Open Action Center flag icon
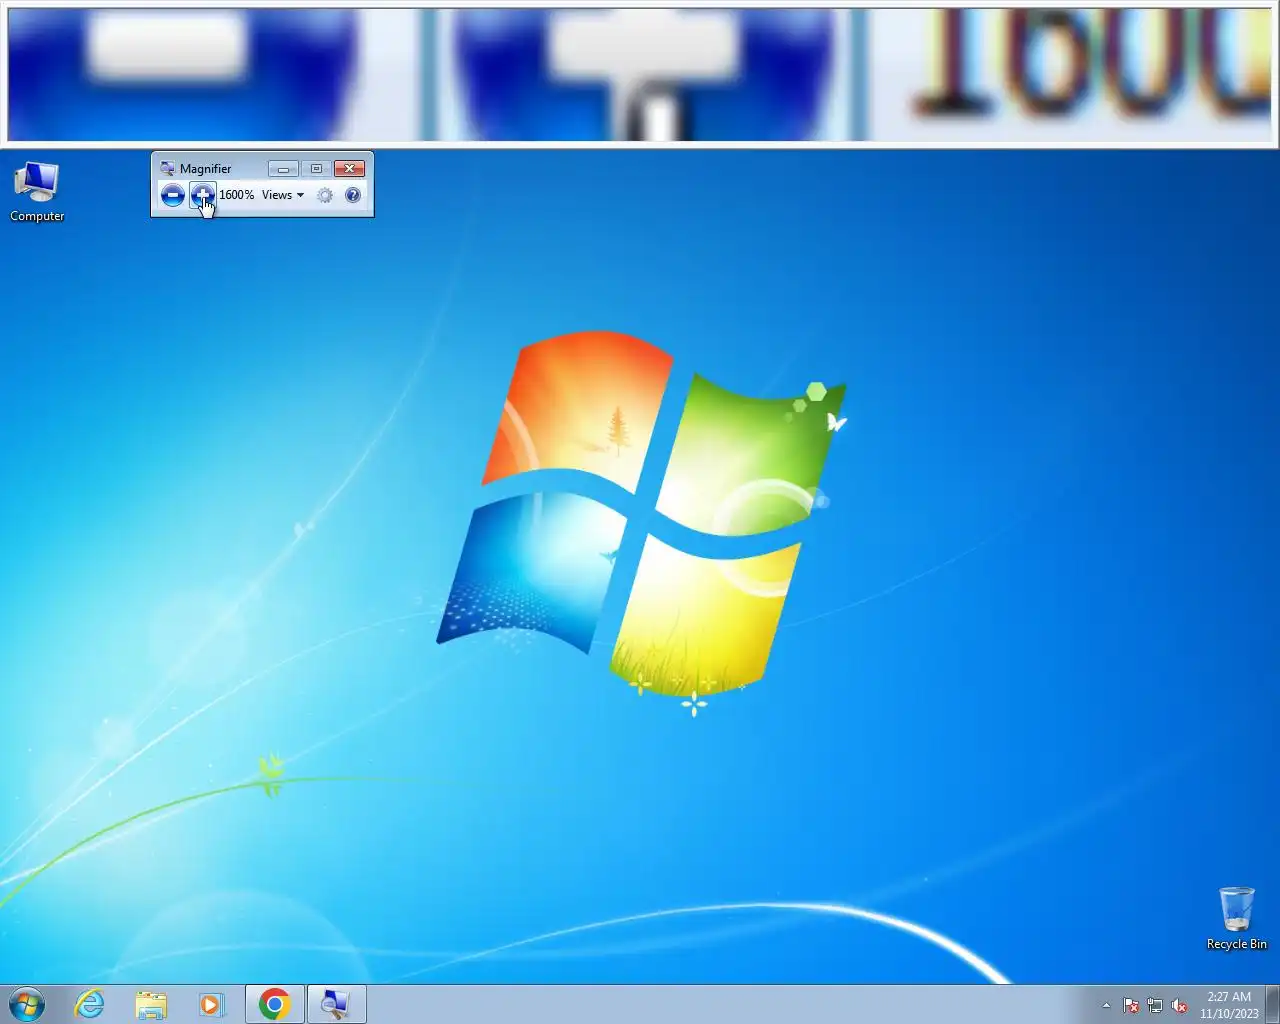Image resolution: width=1280 pixels, height=1024 pixels. [1131, 1005]
